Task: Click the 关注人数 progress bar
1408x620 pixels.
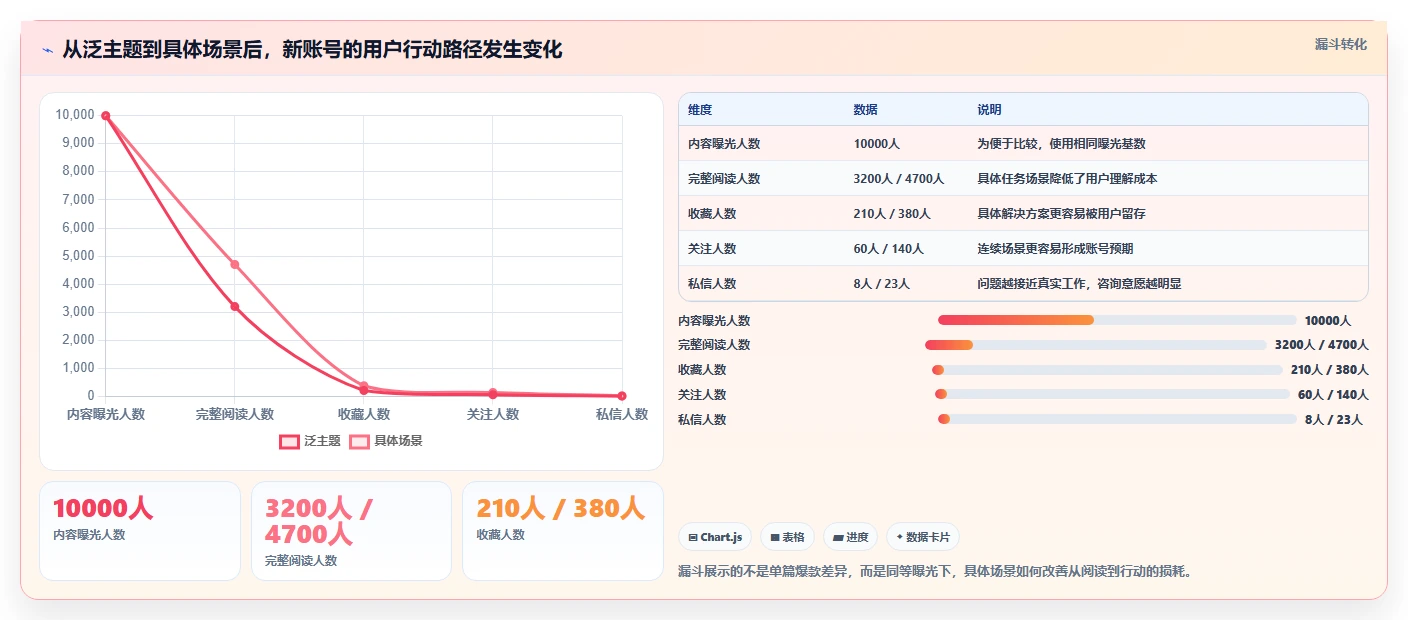Action: [x=1112, y=395]
